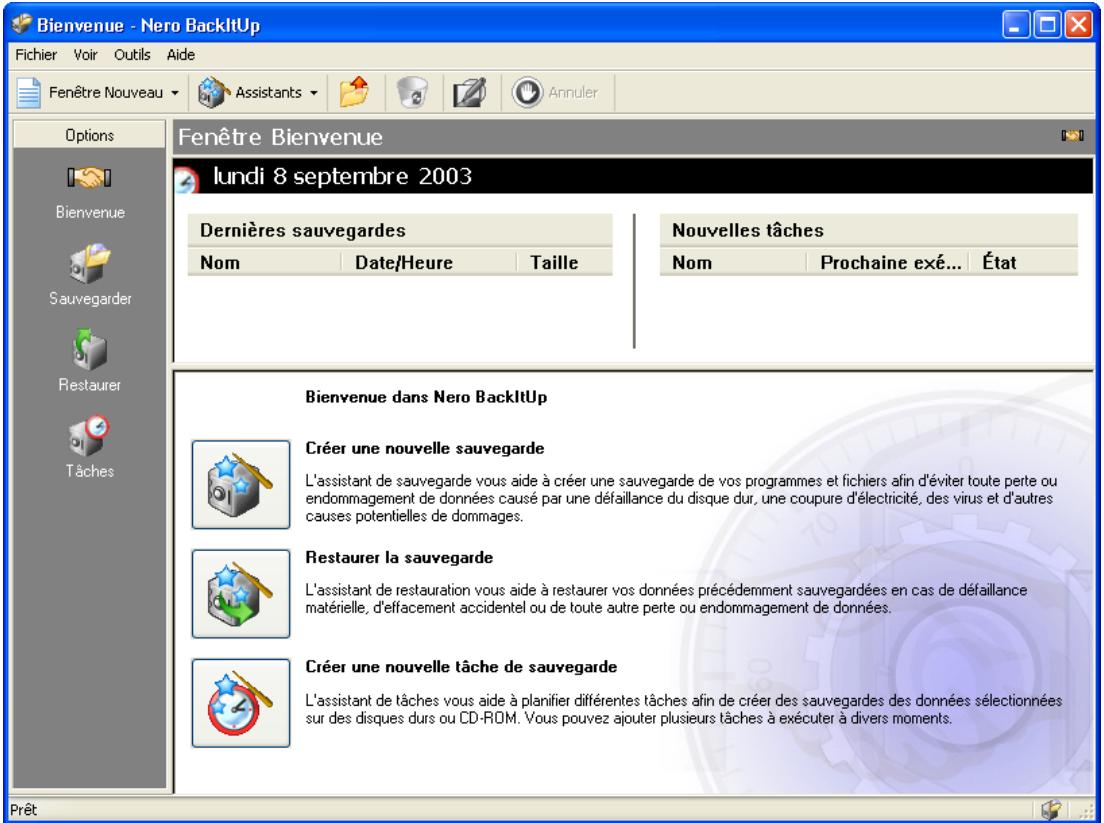Open the Fichier menu

coord(36,55)
